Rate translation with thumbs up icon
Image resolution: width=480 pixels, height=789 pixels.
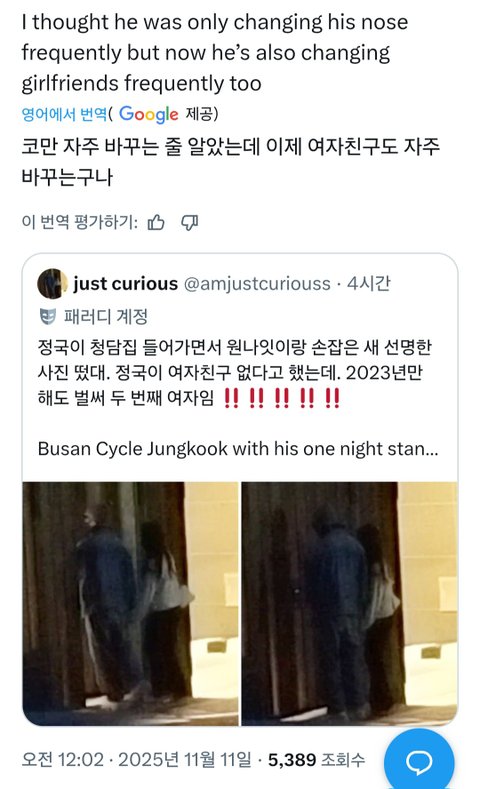coord(156,222)
